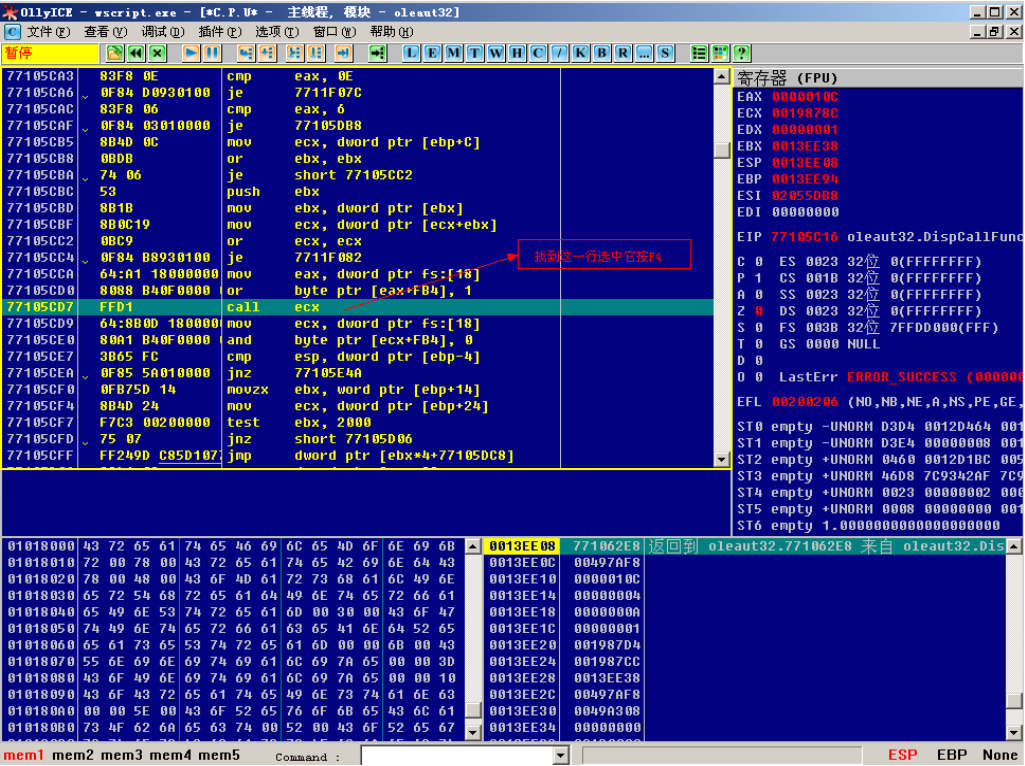Screen dimensions: 1025x766
Task: Click the Step Into toolbar icon
Action: pyautogui.click(x=246, y=54)
